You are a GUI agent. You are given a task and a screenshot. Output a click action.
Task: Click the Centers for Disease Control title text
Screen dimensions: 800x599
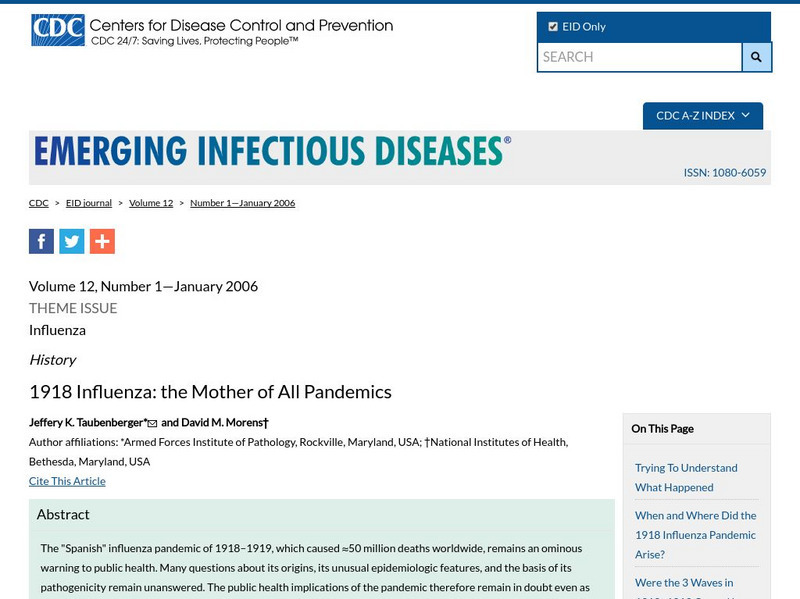pyautogui.click(x=240, y=25)
